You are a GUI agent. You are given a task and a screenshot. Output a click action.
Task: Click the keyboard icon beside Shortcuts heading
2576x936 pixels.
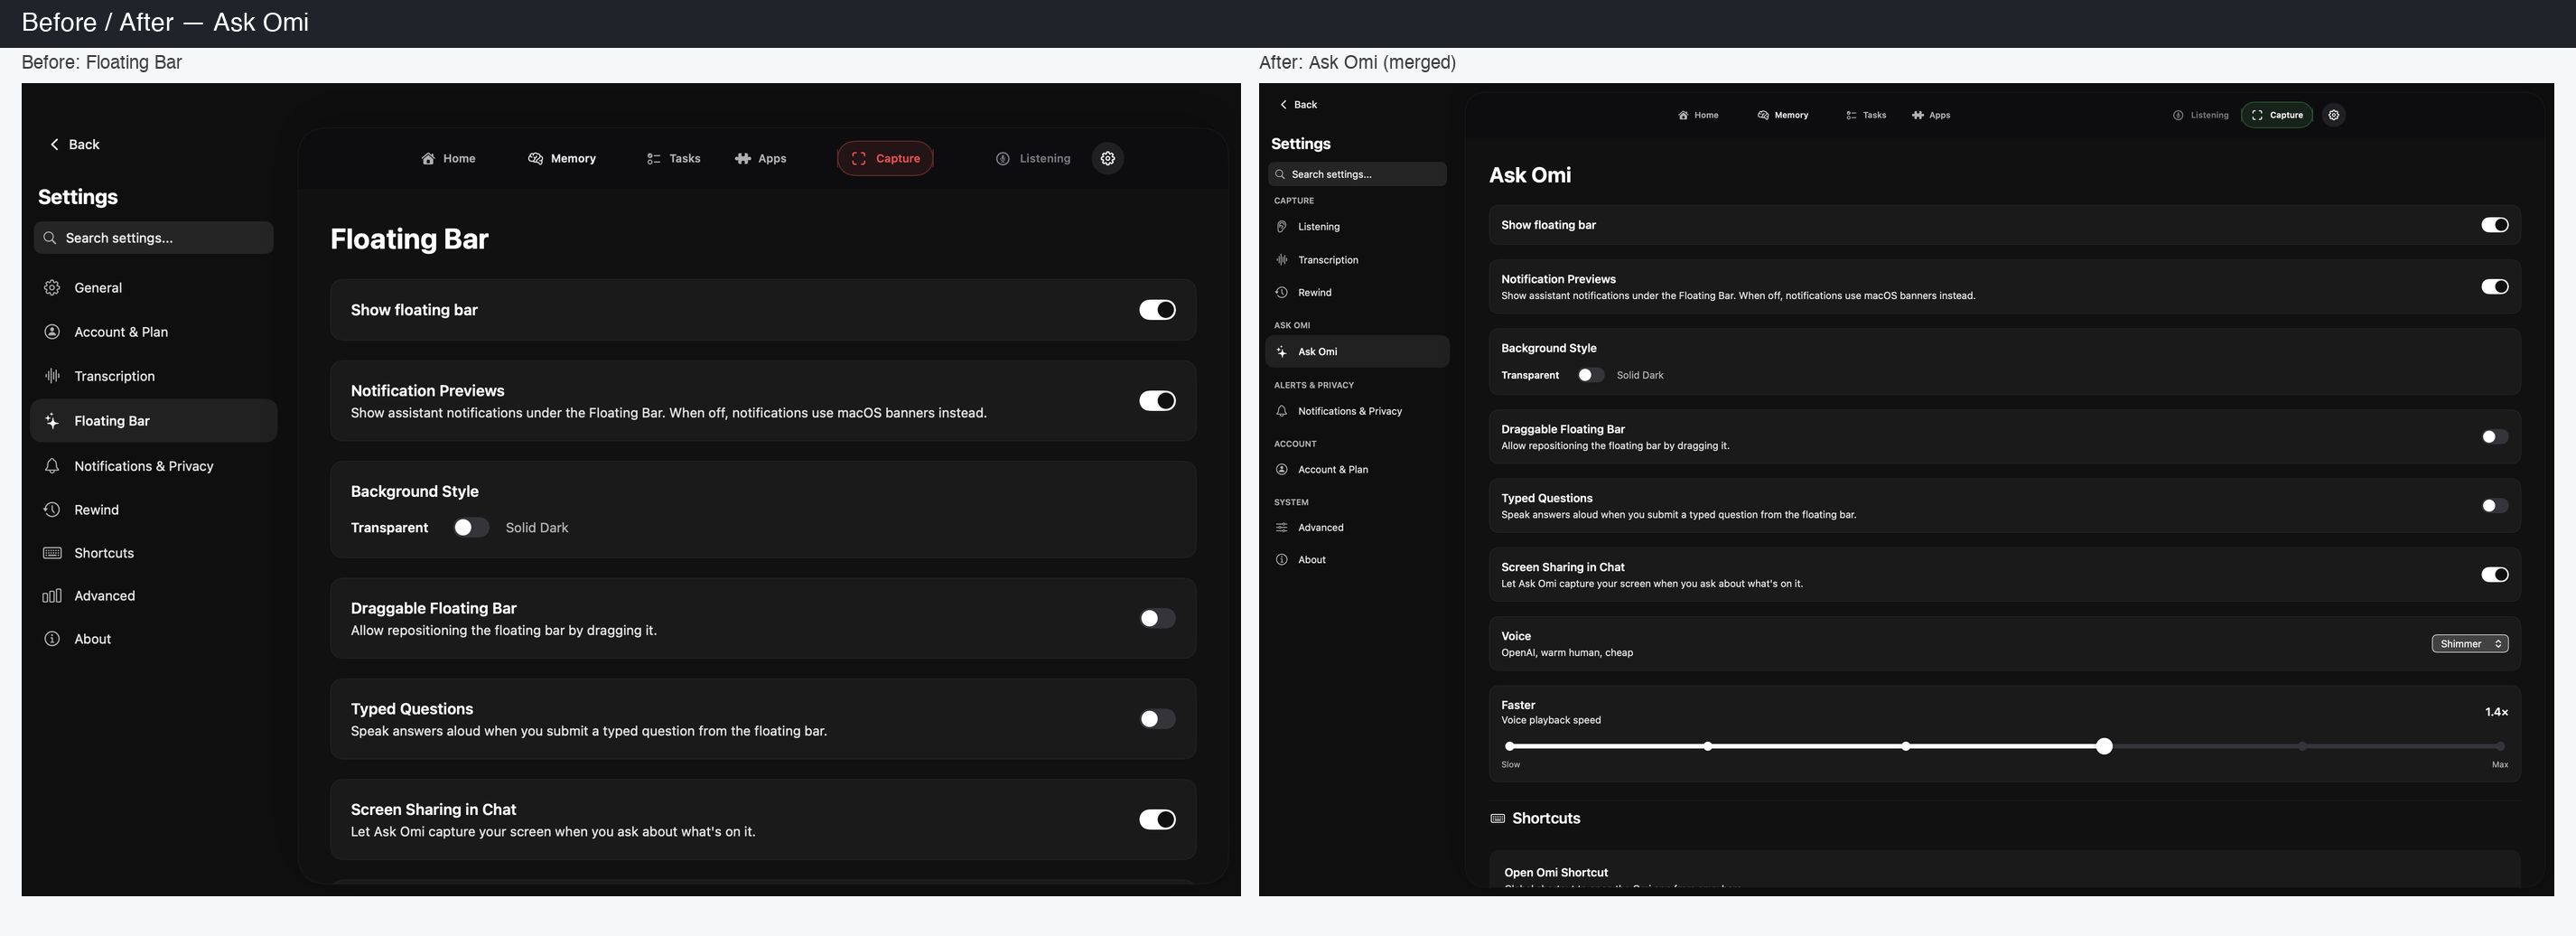tap(1497, 819)
